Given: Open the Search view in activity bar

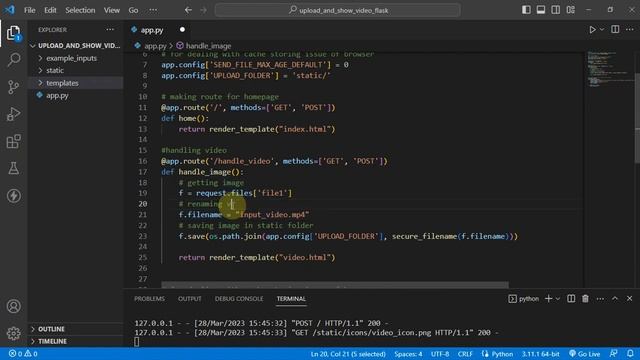Looking at the screenshot, I should pos(13,60).
